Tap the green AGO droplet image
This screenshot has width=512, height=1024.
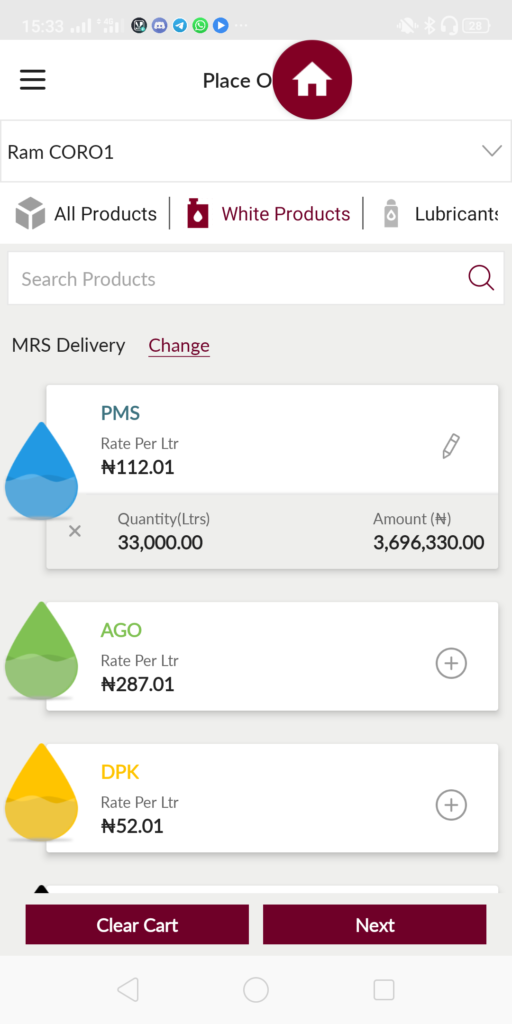[41, 650]
